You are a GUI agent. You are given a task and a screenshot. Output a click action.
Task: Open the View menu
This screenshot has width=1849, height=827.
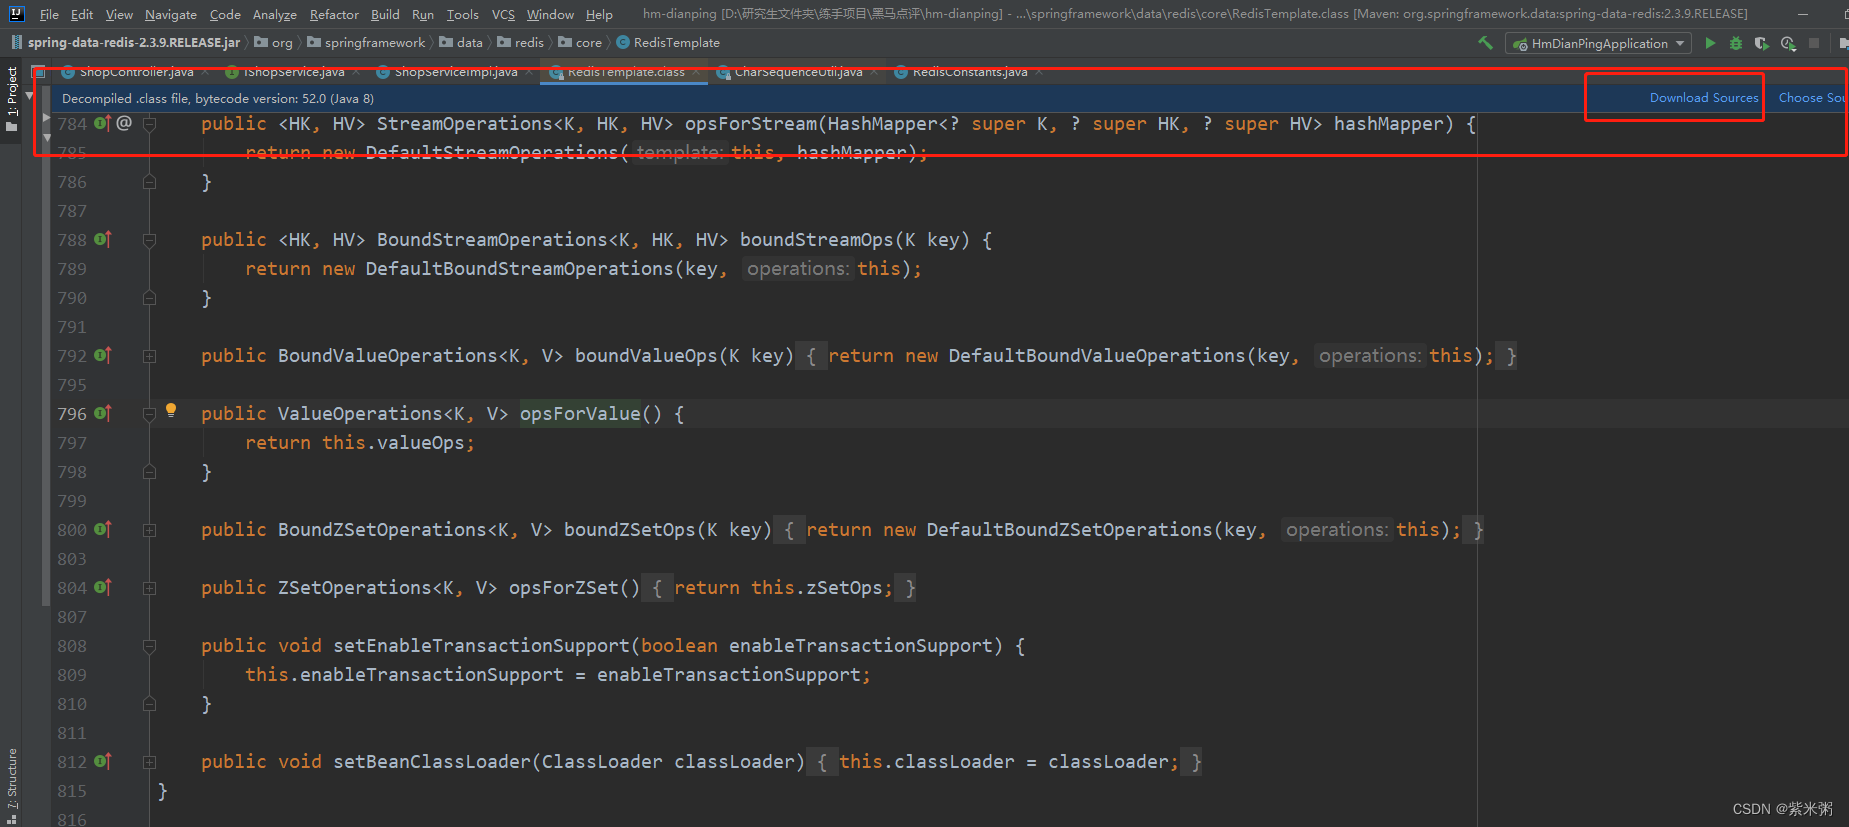119,14
